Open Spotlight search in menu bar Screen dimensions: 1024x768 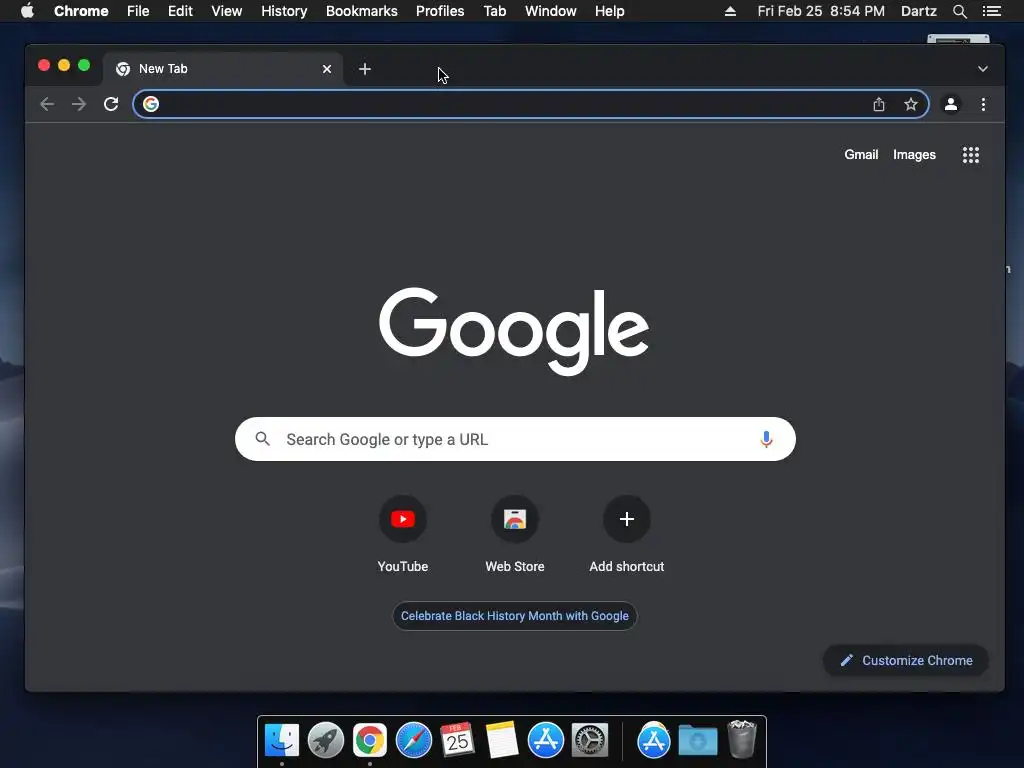pos(960,11)
